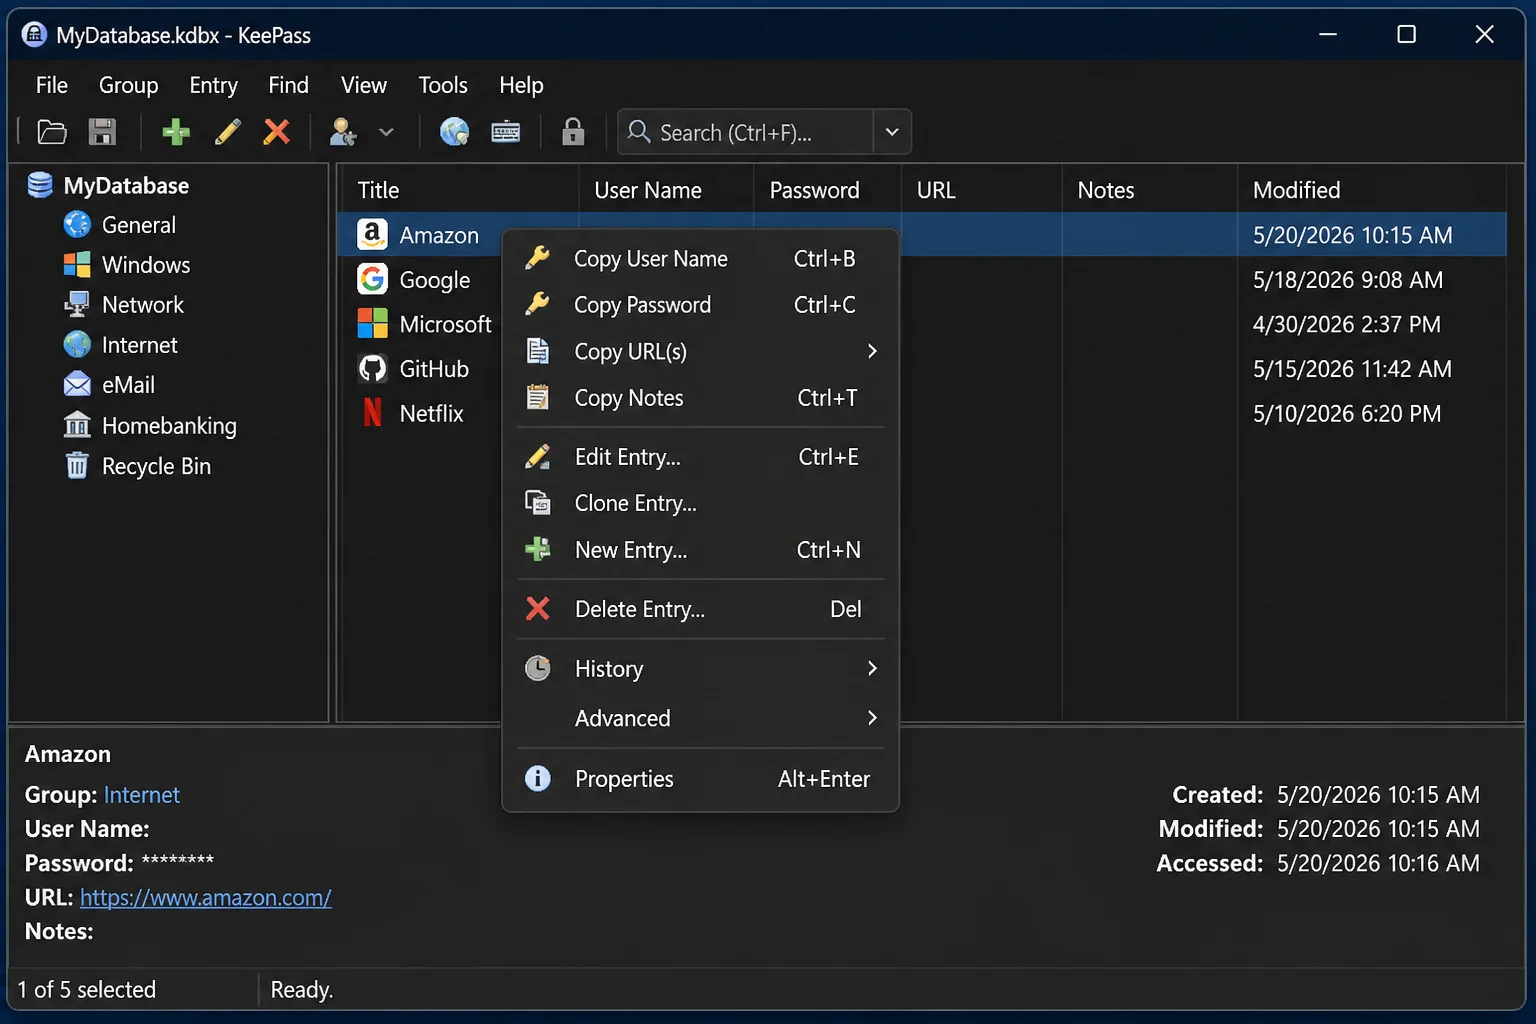Image resolution: width=1536 pixels, height=1024 pixels.
Task: Open the https://www.amazon.com/ link
Action: (x=206, y=898)
